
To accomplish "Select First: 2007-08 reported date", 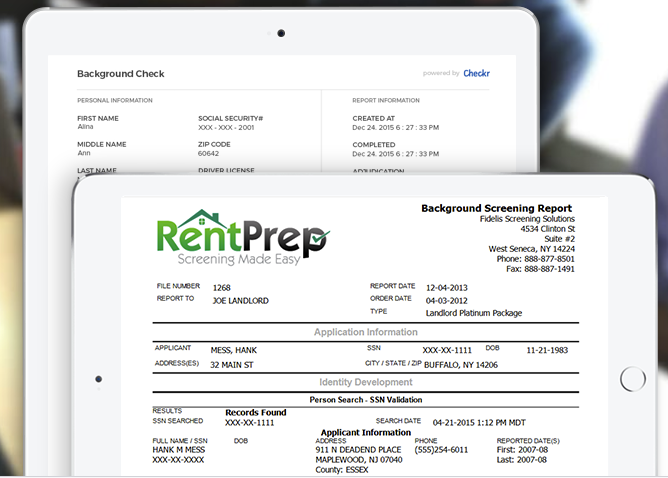I will [522, 450].
